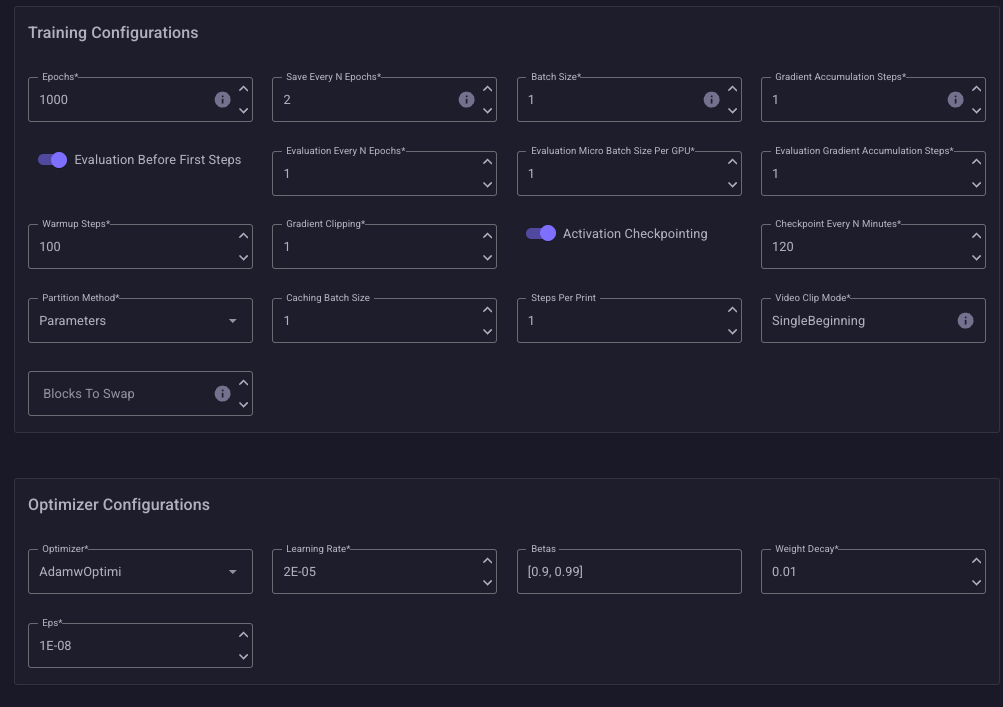Click the Batch Size info icon

pyautogui.click(x=711, y=100)
